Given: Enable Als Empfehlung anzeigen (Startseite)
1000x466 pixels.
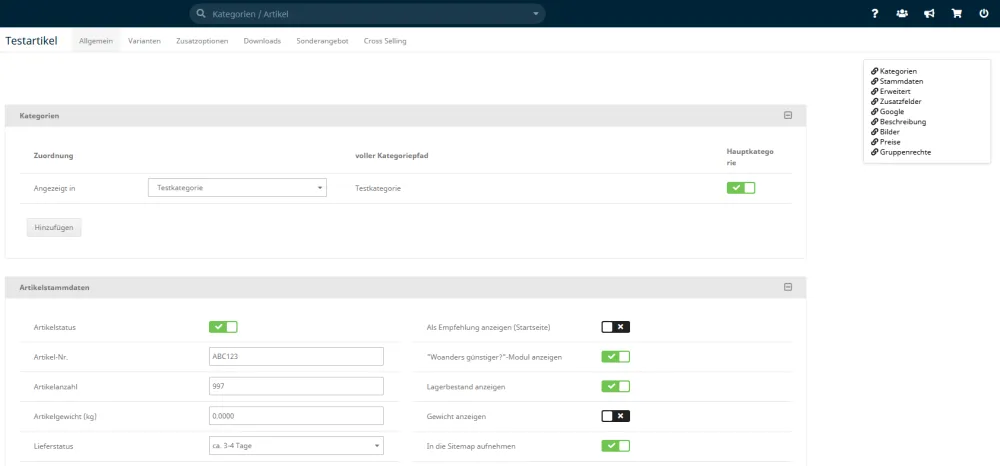Looking at the screenshot, I should coord(615,327).
